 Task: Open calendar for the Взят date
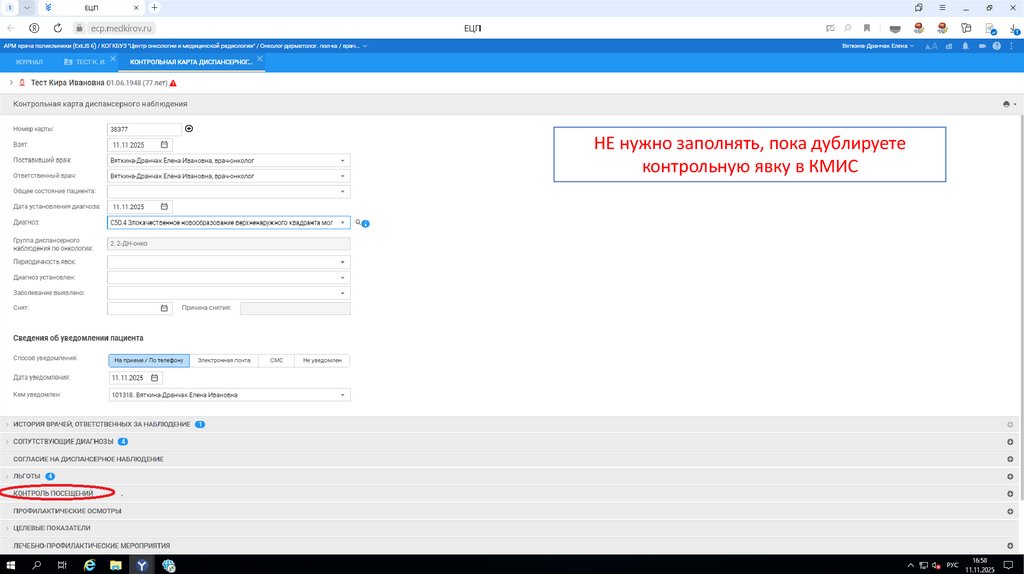click(164, 145)
